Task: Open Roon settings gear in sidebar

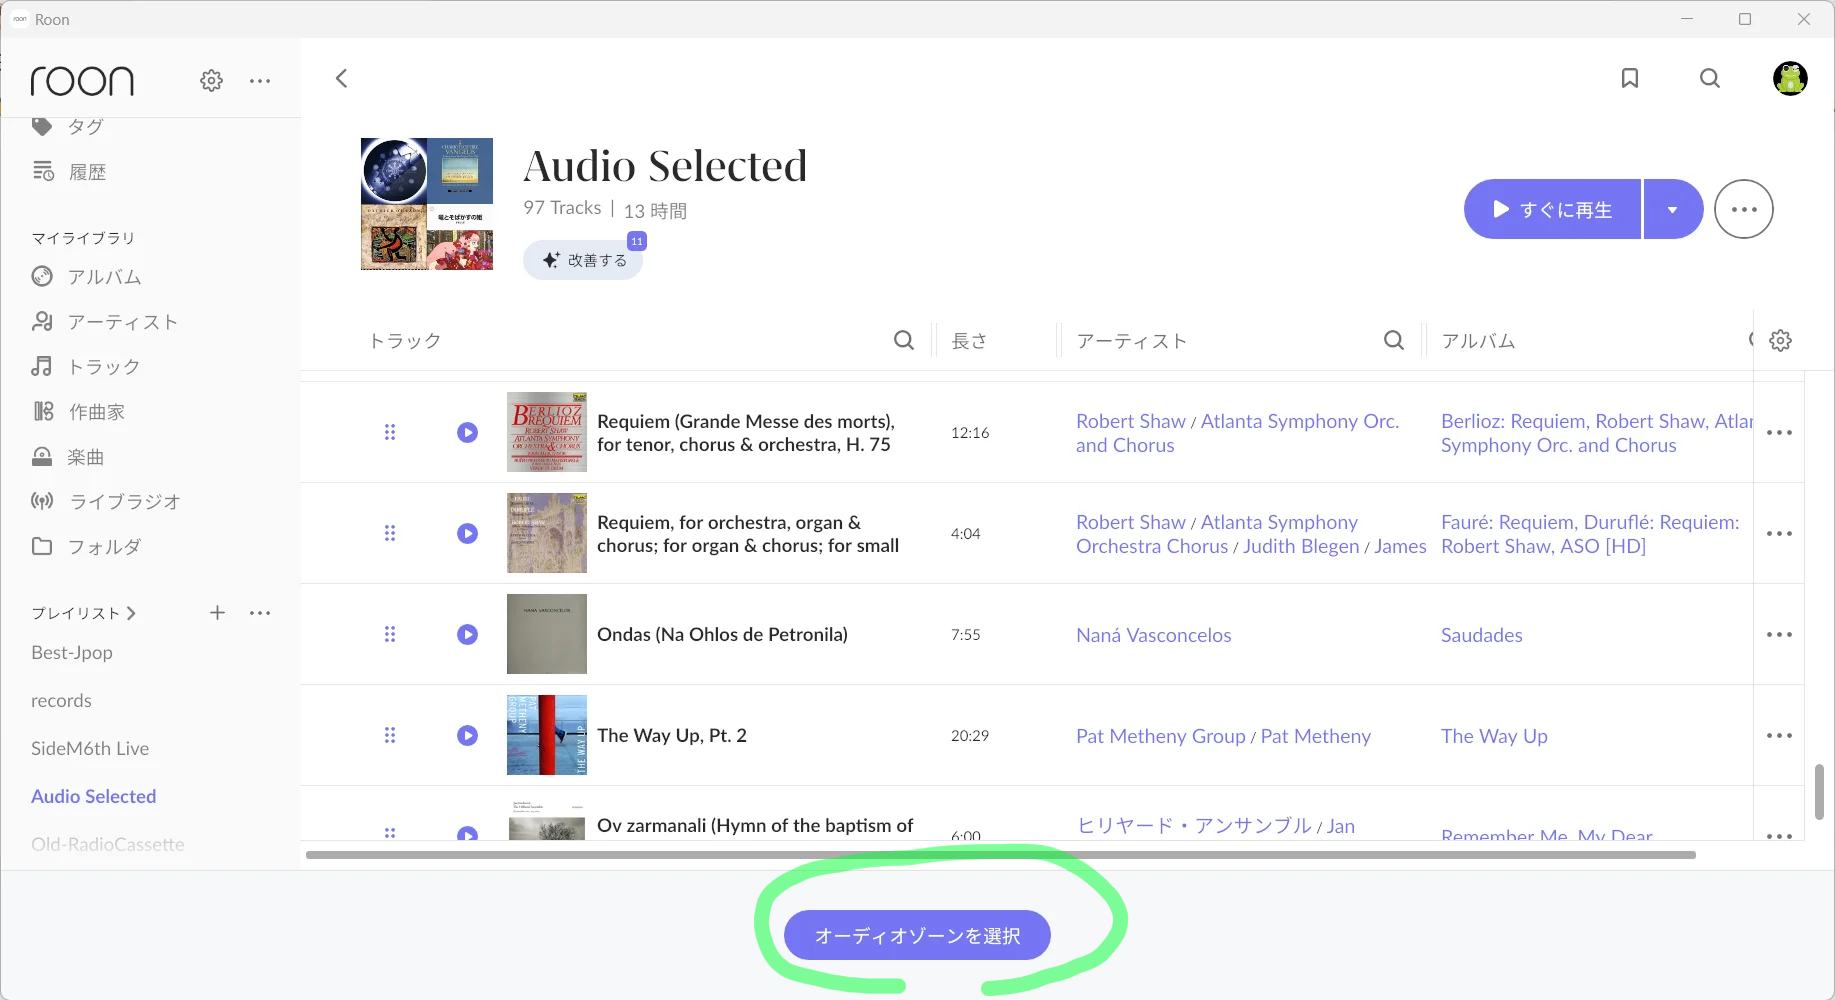Action: click(211, 80)
